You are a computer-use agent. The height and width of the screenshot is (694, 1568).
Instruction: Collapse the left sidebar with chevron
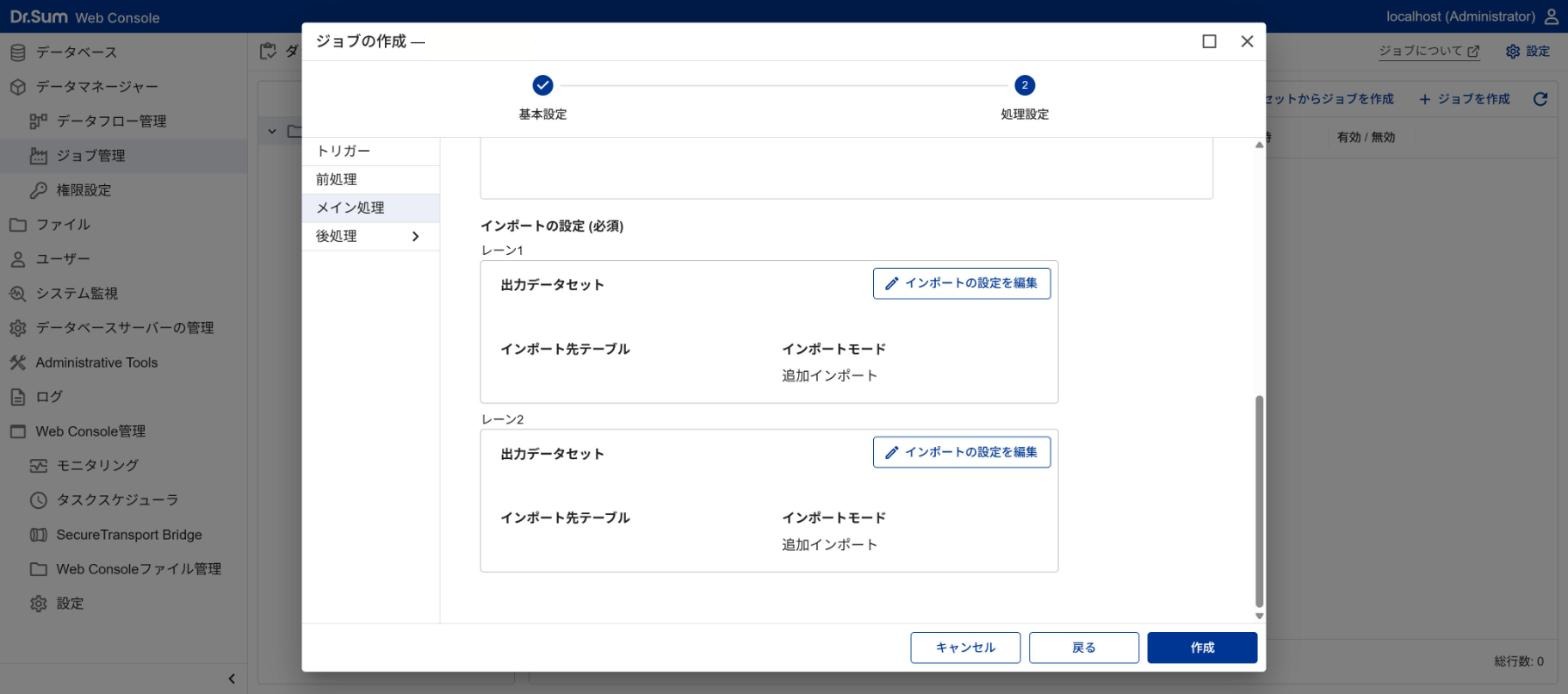[x=231, y=678]
